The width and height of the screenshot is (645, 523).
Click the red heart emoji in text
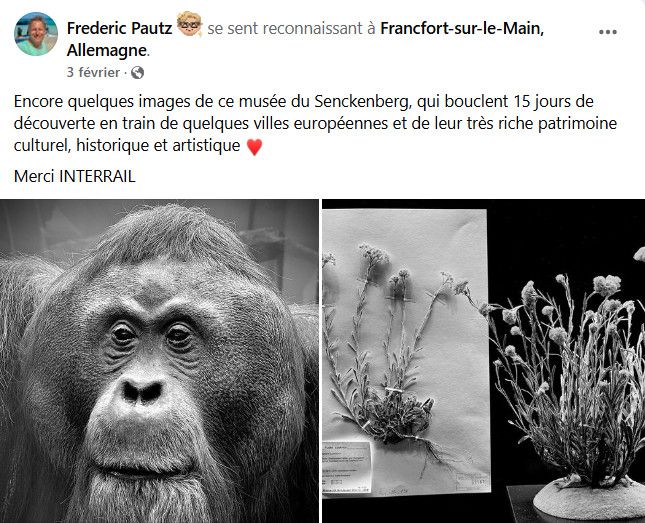(254, 146)
